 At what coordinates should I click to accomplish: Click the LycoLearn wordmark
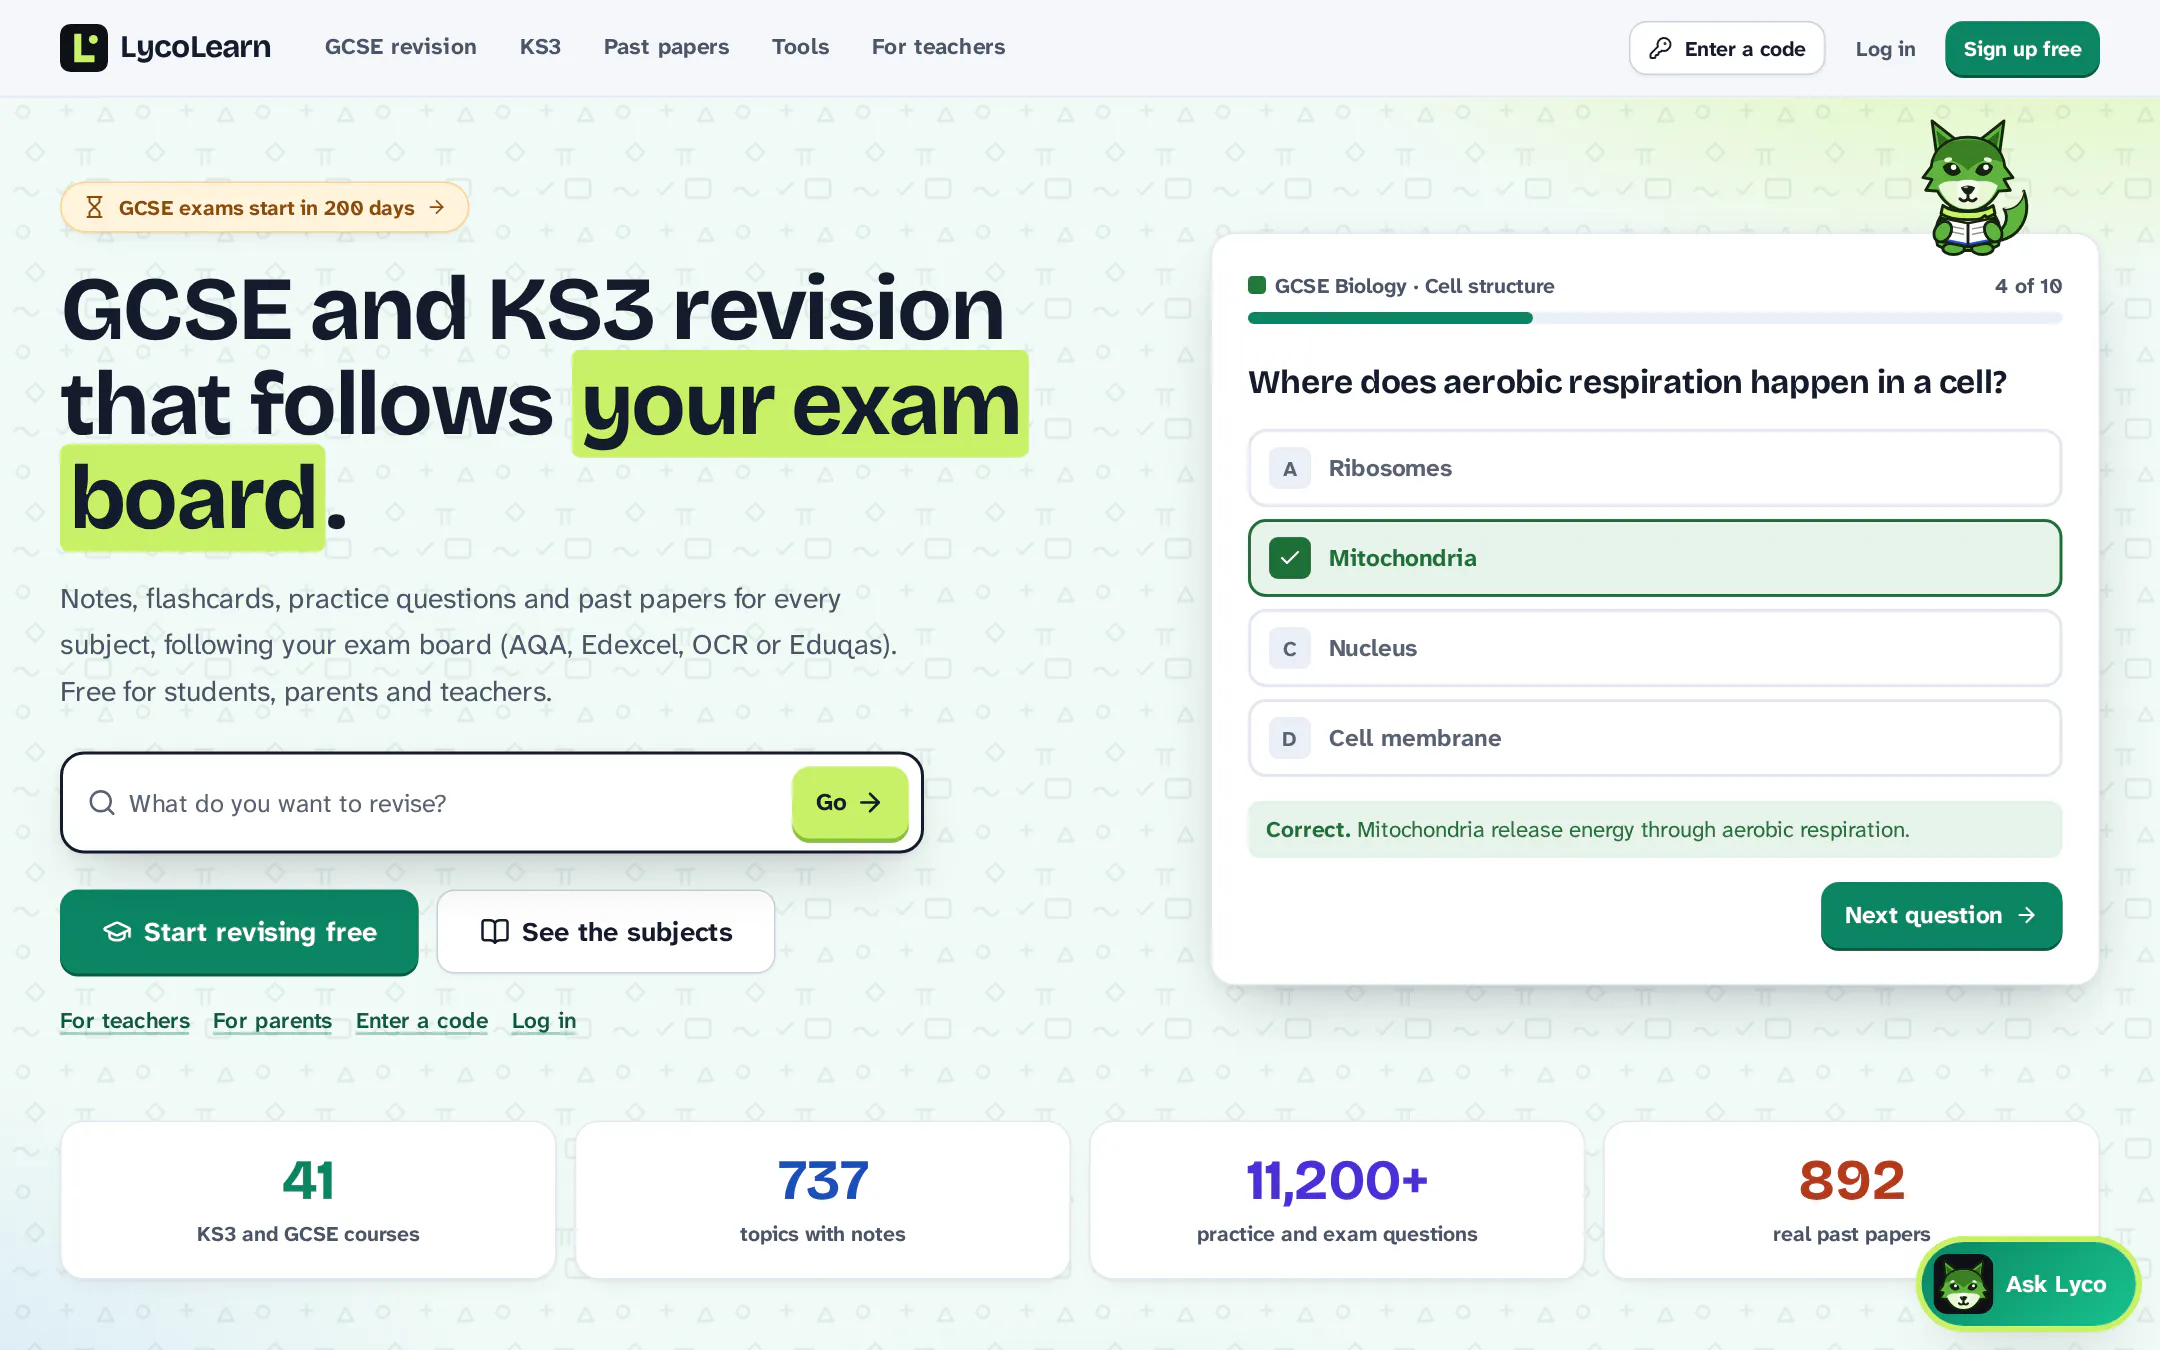[x=196, y=47]
